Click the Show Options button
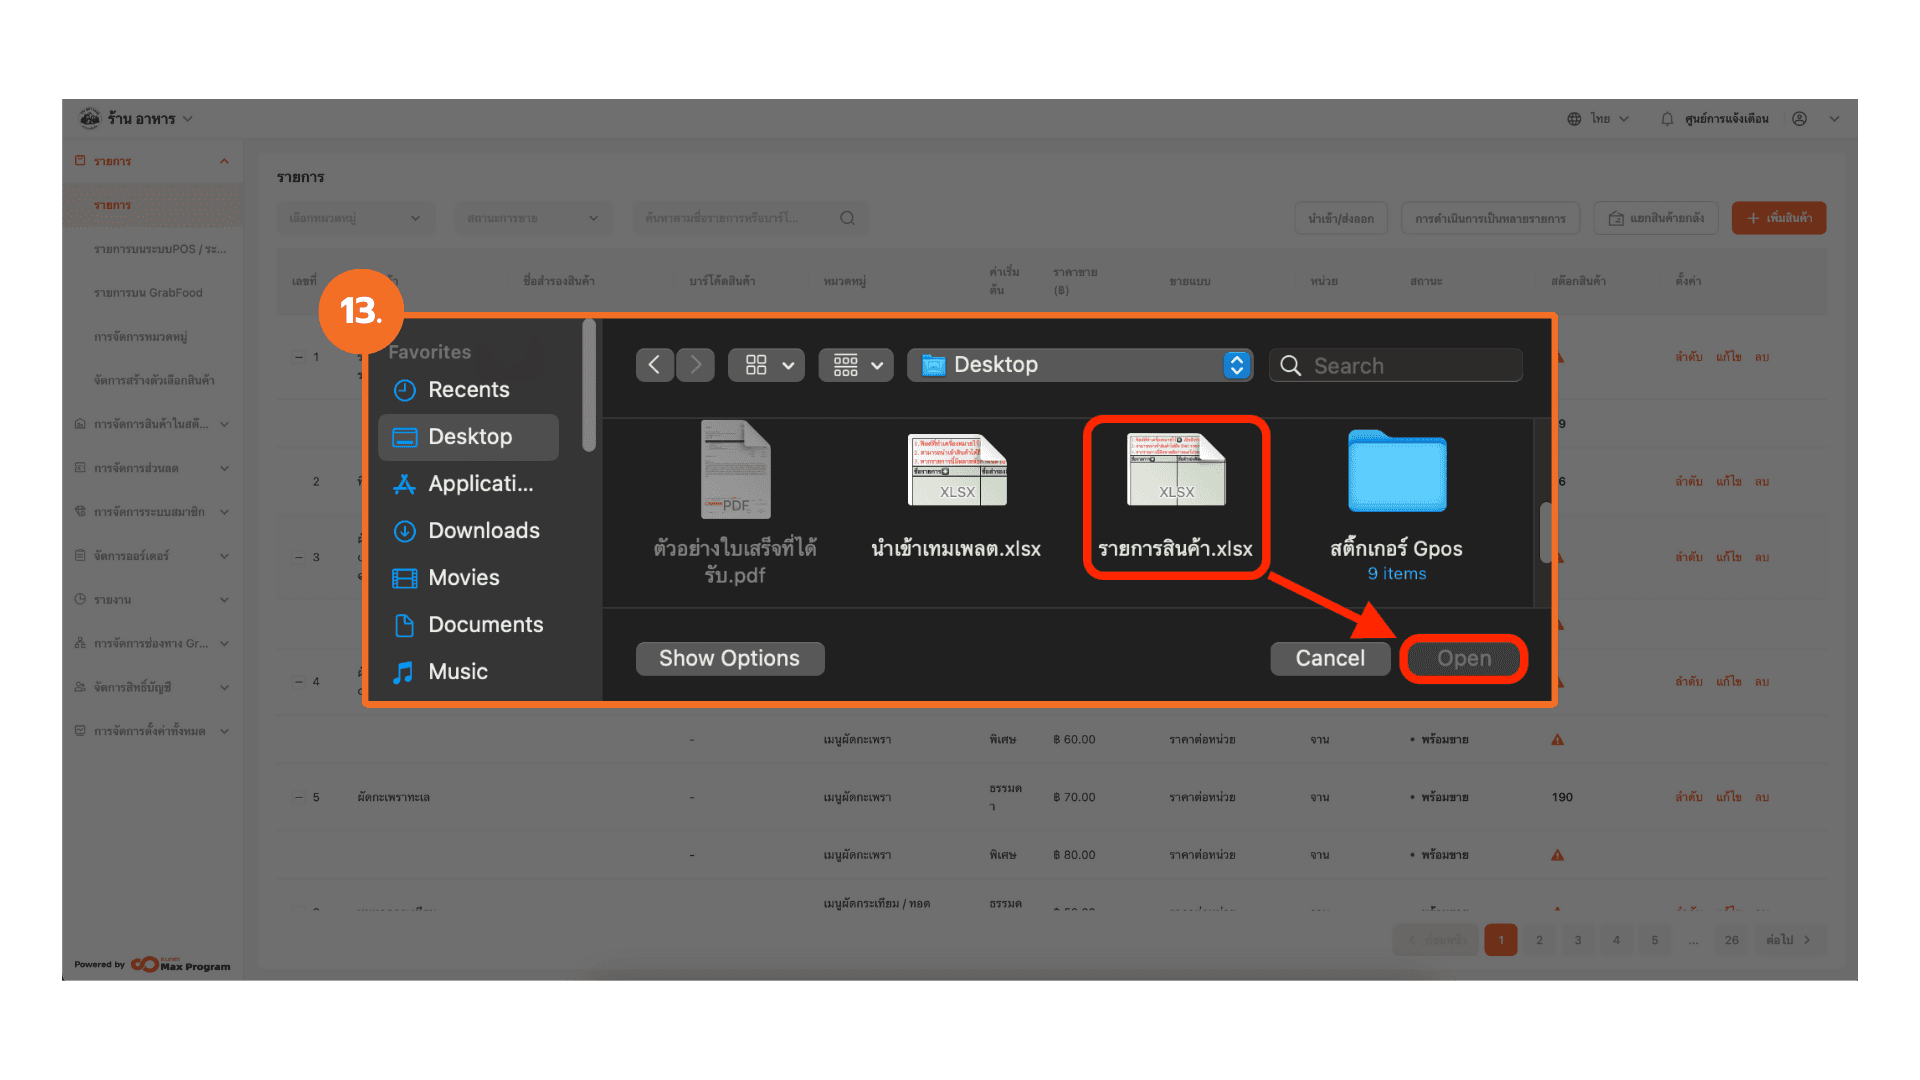 (x=729, y=659)
